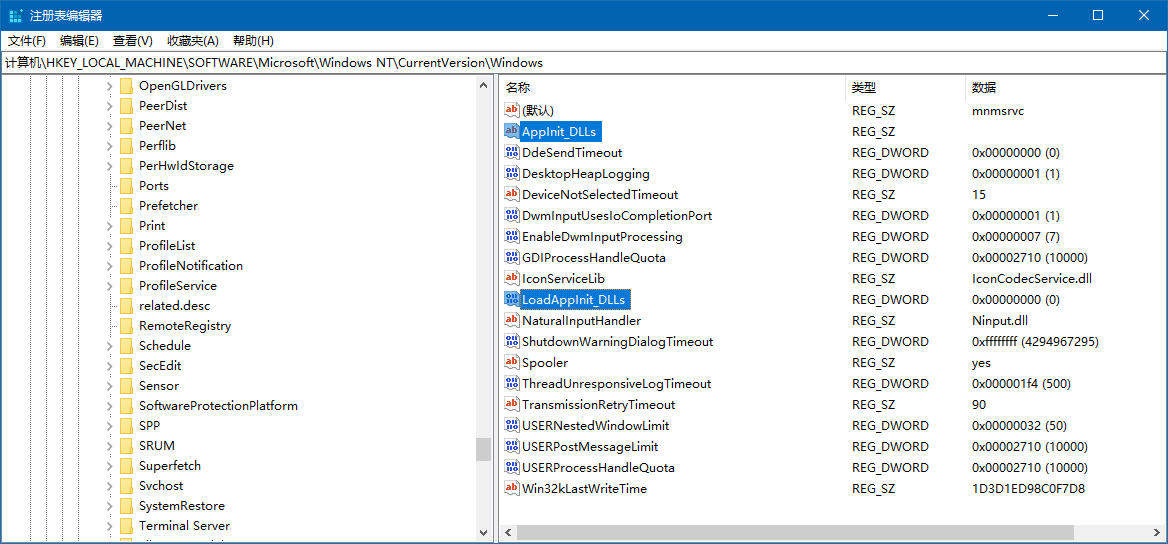Click the PeerDist folder icon
Screen dimensions: 1168x544
(x=126, y=106)
